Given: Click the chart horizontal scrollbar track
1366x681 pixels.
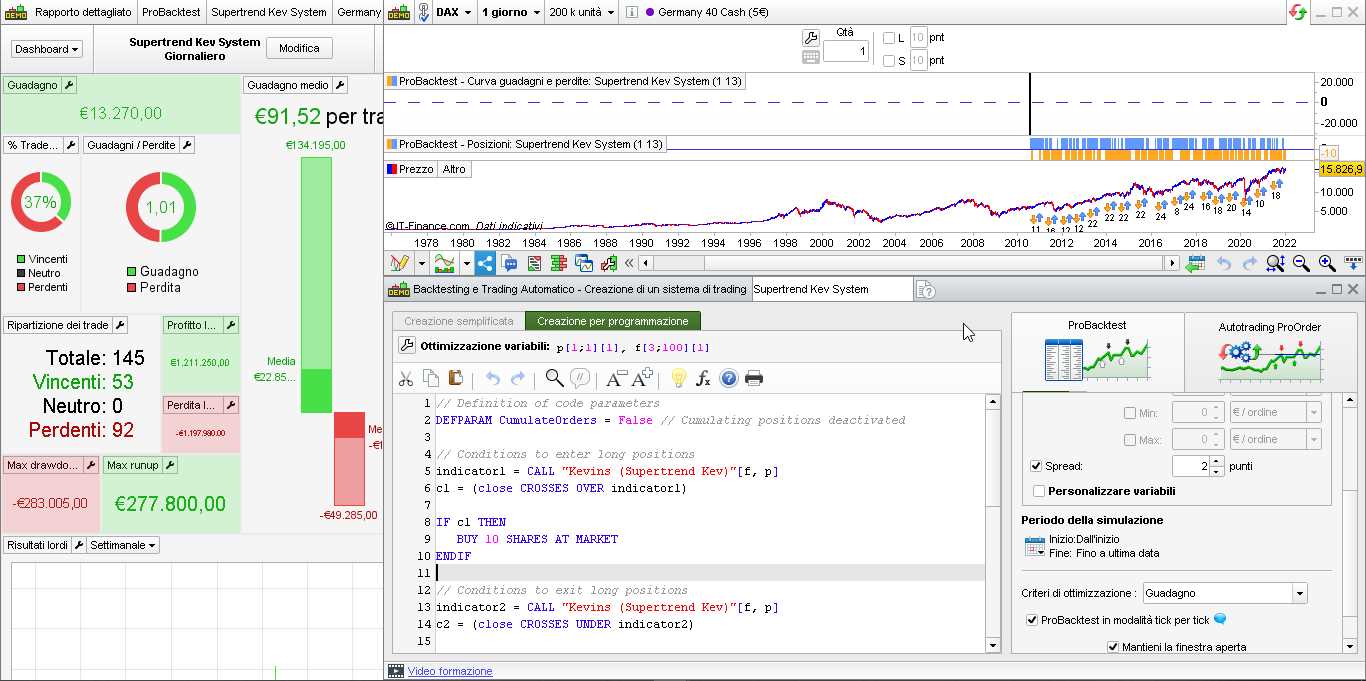Looking at the screenshot, I should (x=900, y=263).
